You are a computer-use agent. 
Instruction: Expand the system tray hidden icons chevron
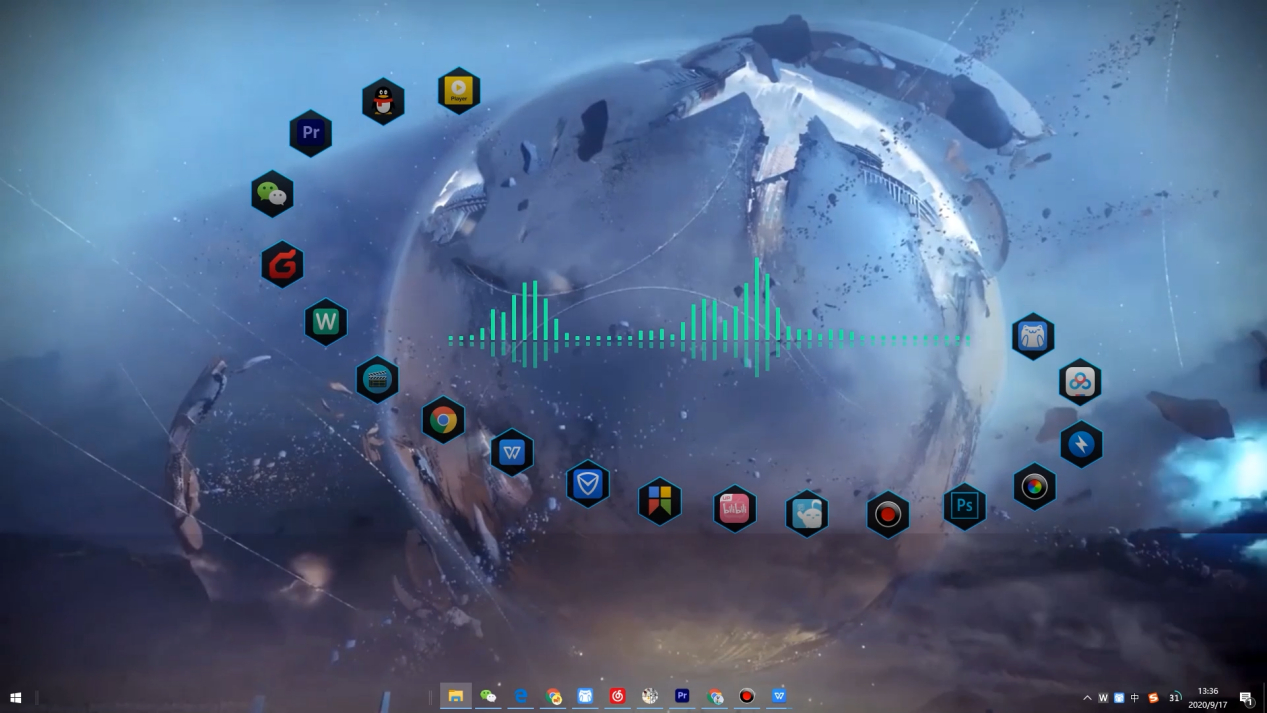tap(1087, 698)
